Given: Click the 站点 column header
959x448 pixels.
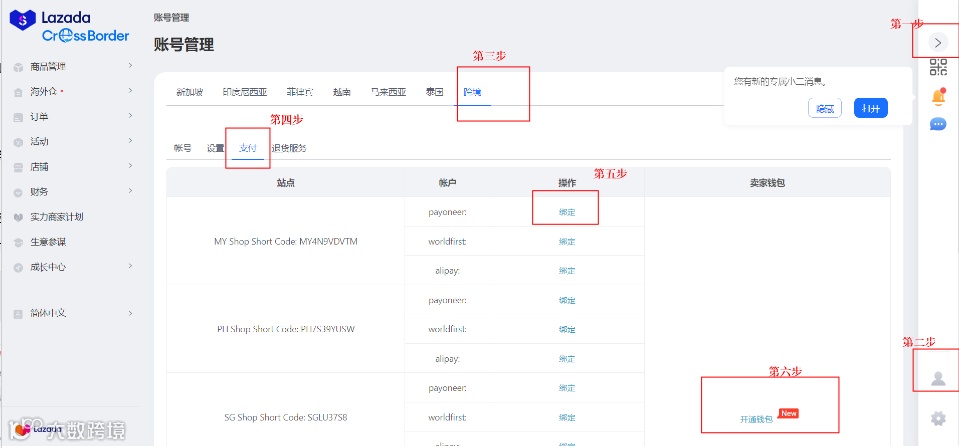Looking at the screenshot, I should 286,182.
